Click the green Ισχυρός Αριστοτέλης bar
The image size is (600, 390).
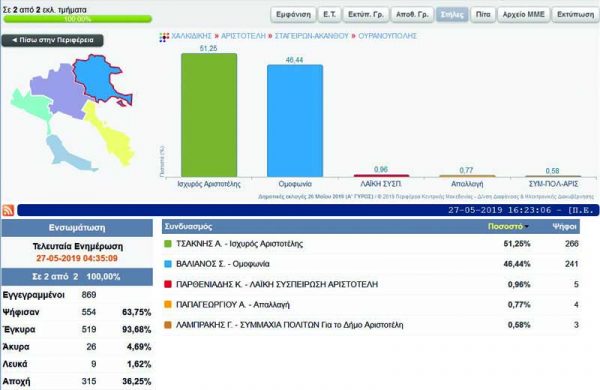(x=209, y=115)
